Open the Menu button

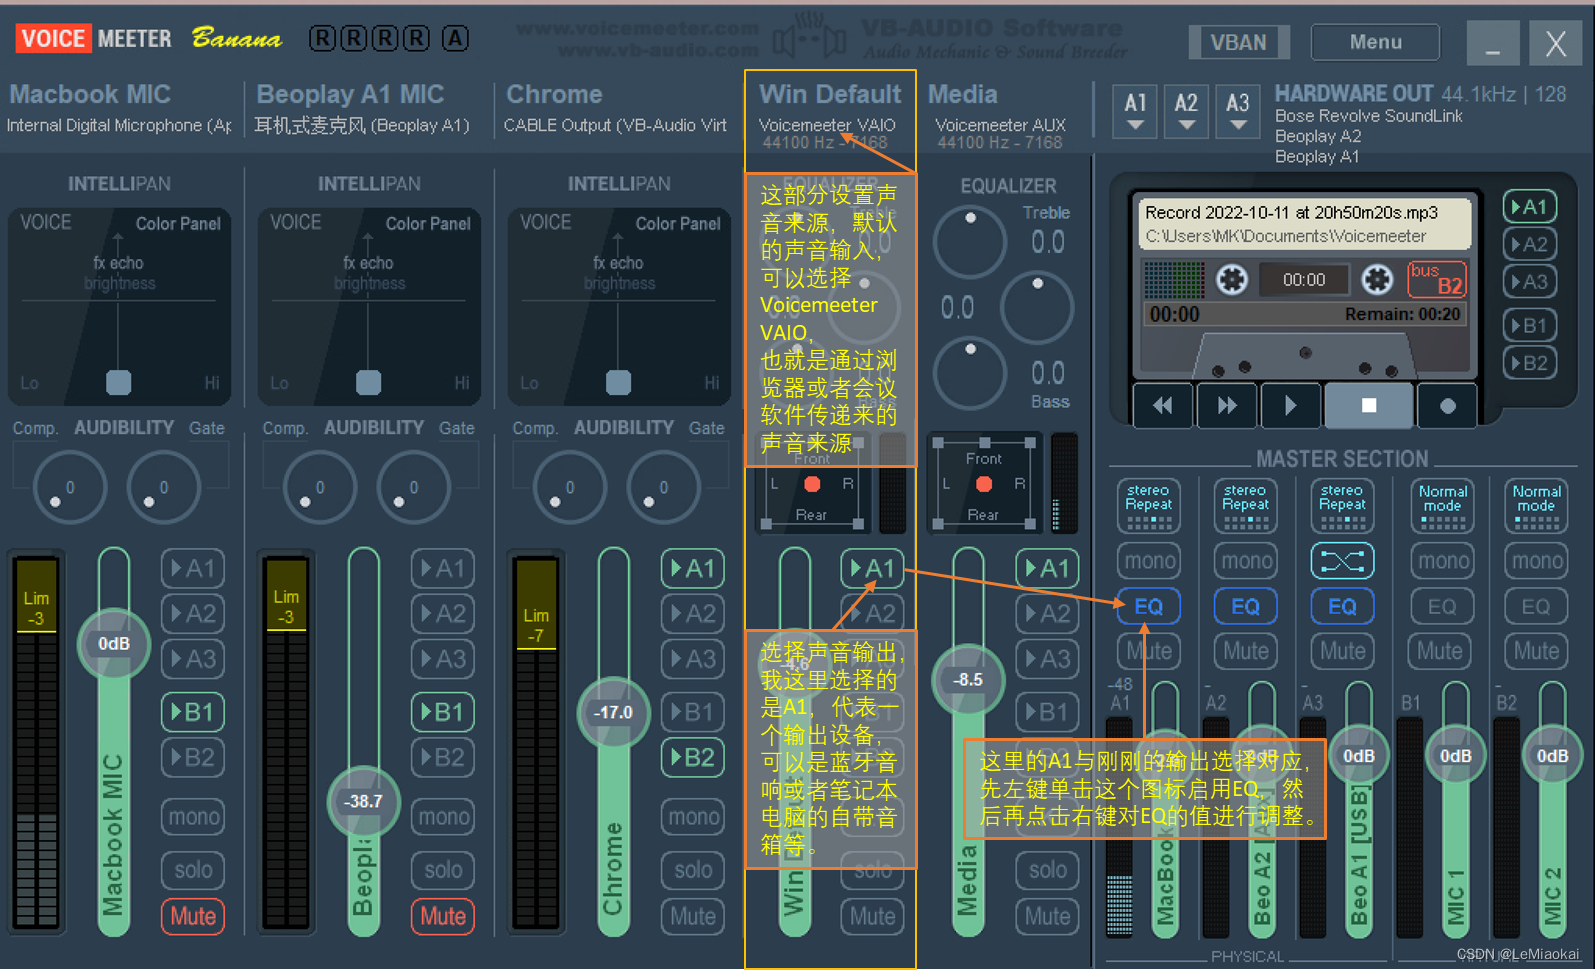(x=1376, y=42)
